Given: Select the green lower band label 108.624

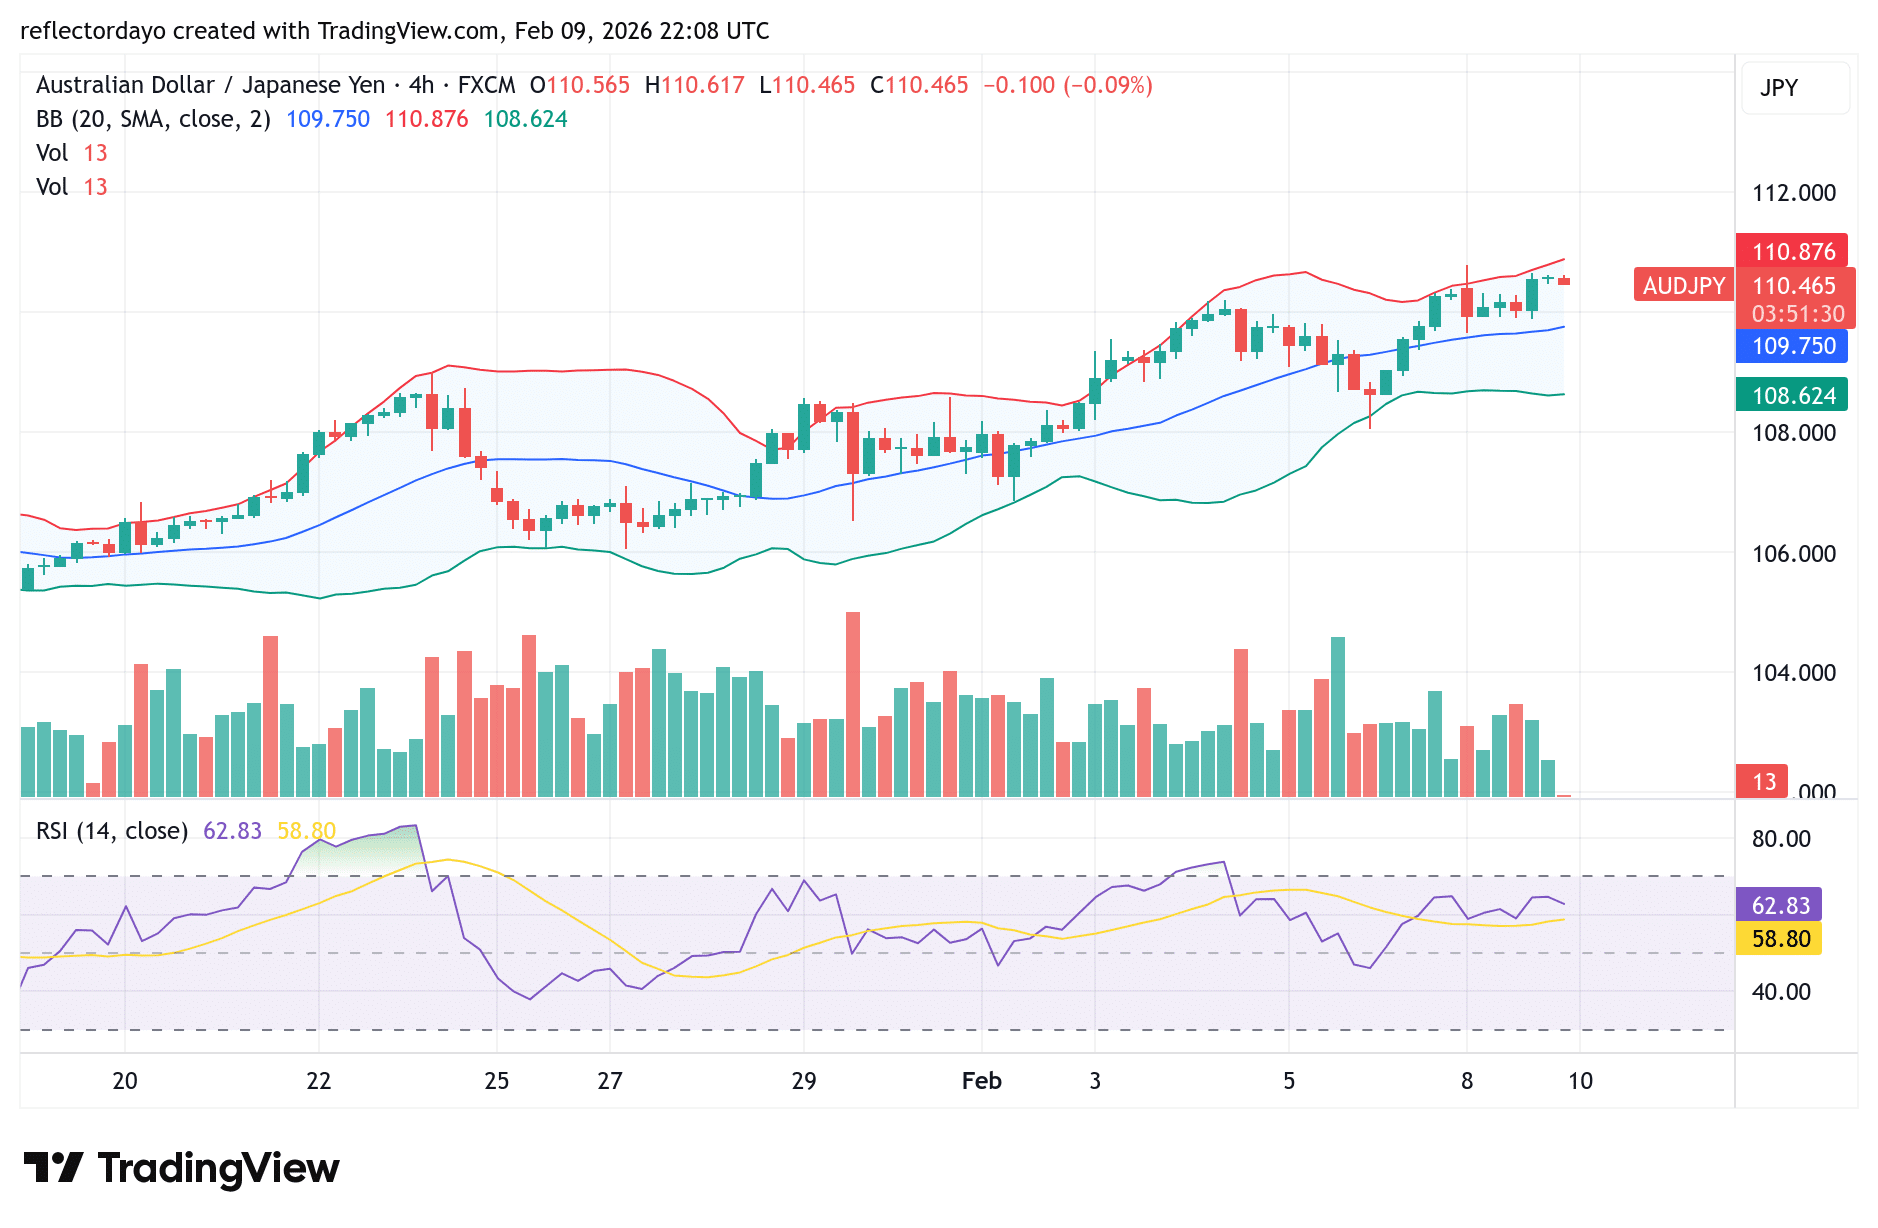Looking at the screenshot, I should 1793,396.
